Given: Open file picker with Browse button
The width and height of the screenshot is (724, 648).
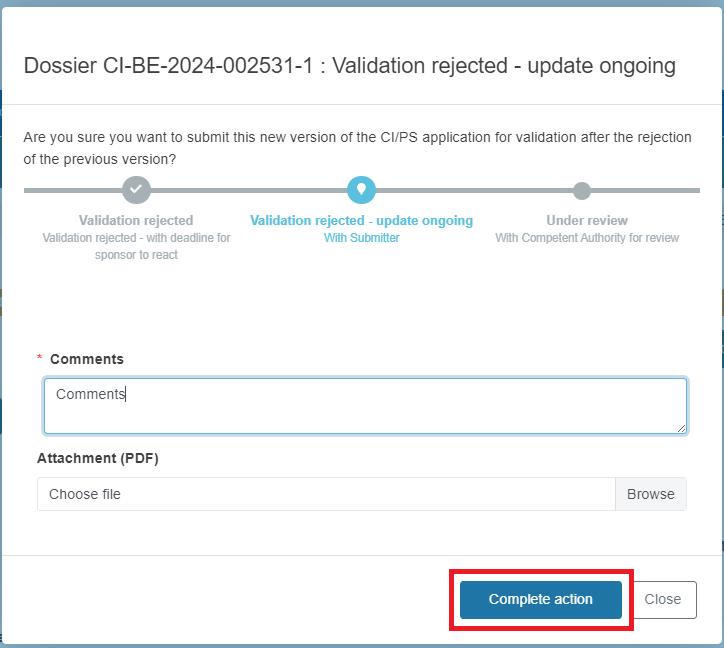Looking at the screenshot, I should click(x=651, y=494).
